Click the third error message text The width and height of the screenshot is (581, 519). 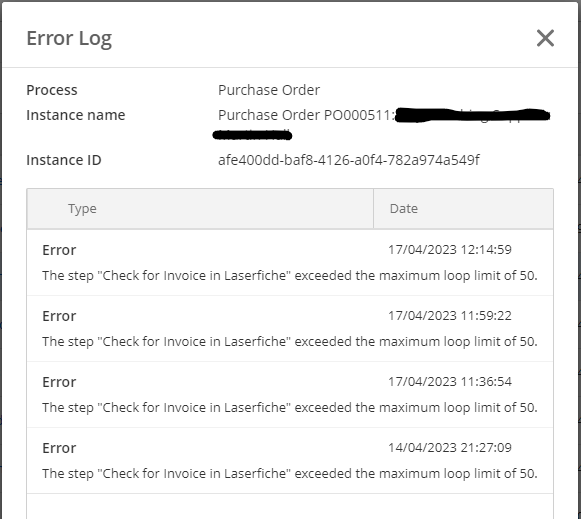(290, 407)
